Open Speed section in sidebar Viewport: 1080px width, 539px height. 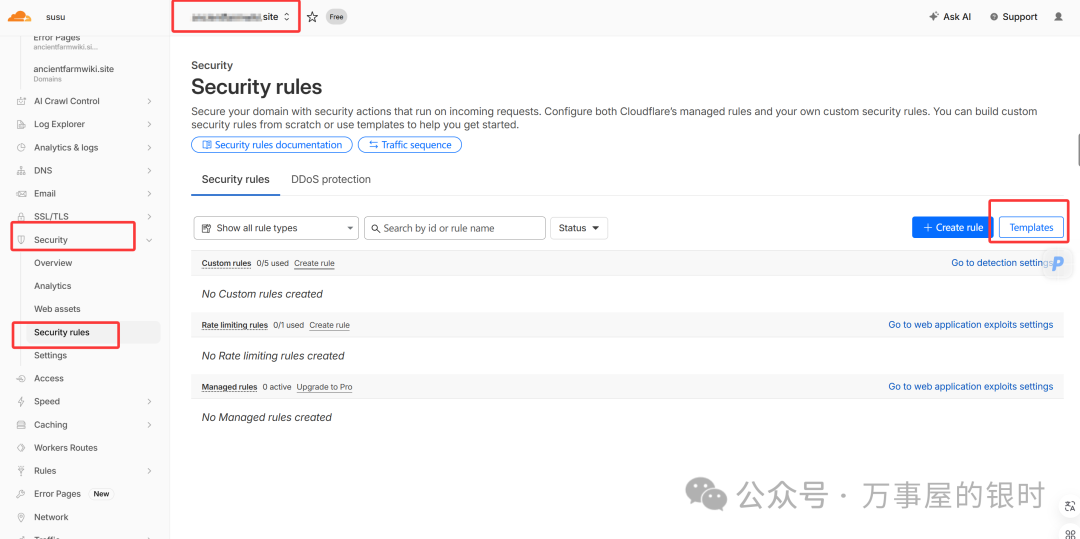(47, 402)
